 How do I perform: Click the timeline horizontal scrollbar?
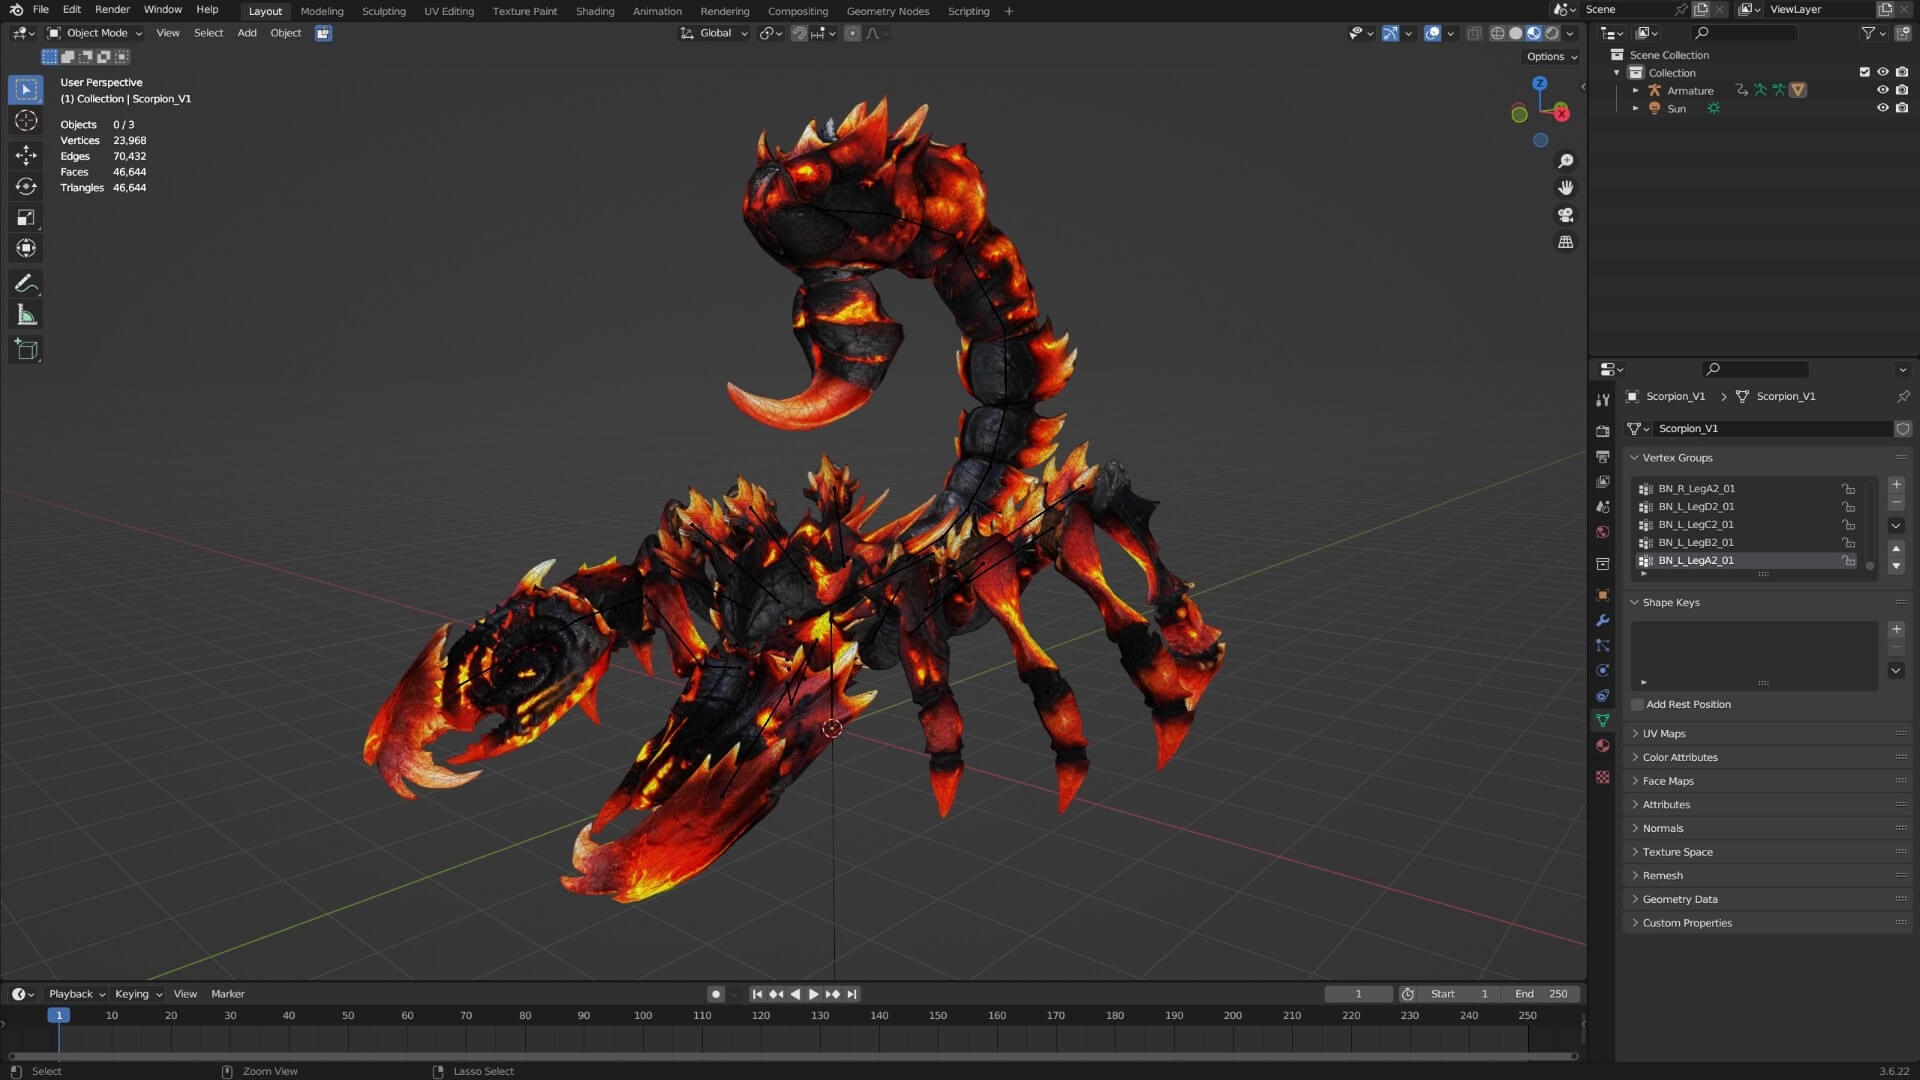pyautogui.click(x=792, y=1056)
